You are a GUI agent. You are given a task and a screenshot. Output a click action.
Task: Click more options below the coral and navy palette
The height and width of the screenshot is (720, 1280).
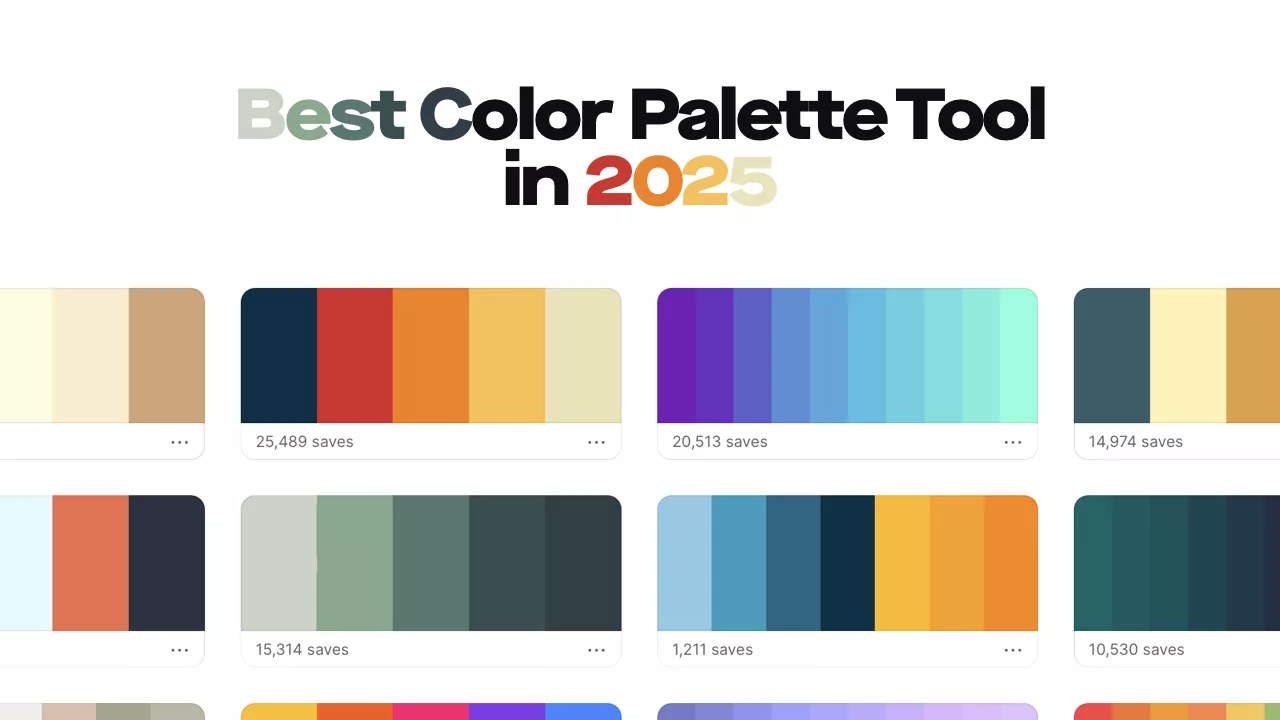click(180, 650)
